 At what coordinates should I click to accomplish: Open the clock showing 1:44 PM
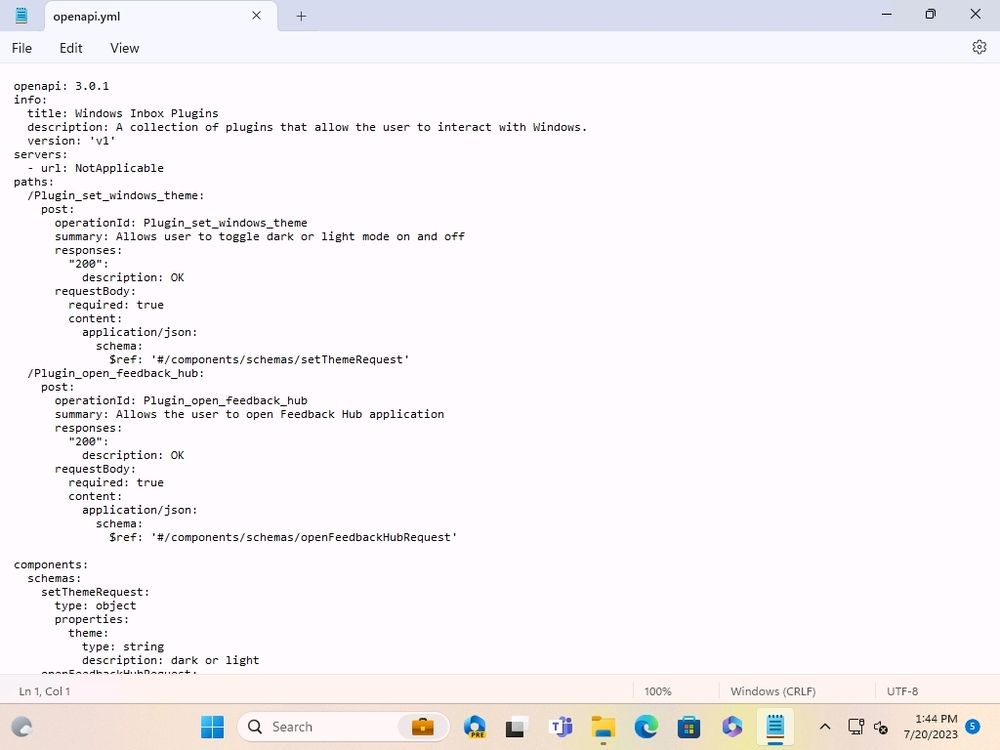tap(930, 726)
